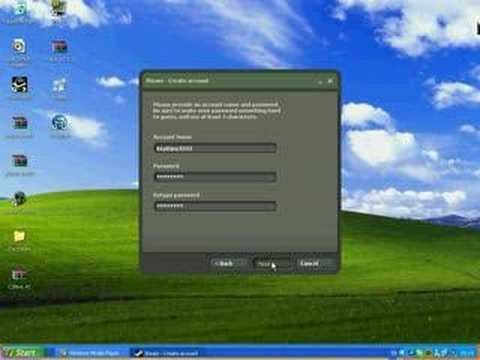Click the Next button in the dialog
480x360 pixels.
coord(271,264)
